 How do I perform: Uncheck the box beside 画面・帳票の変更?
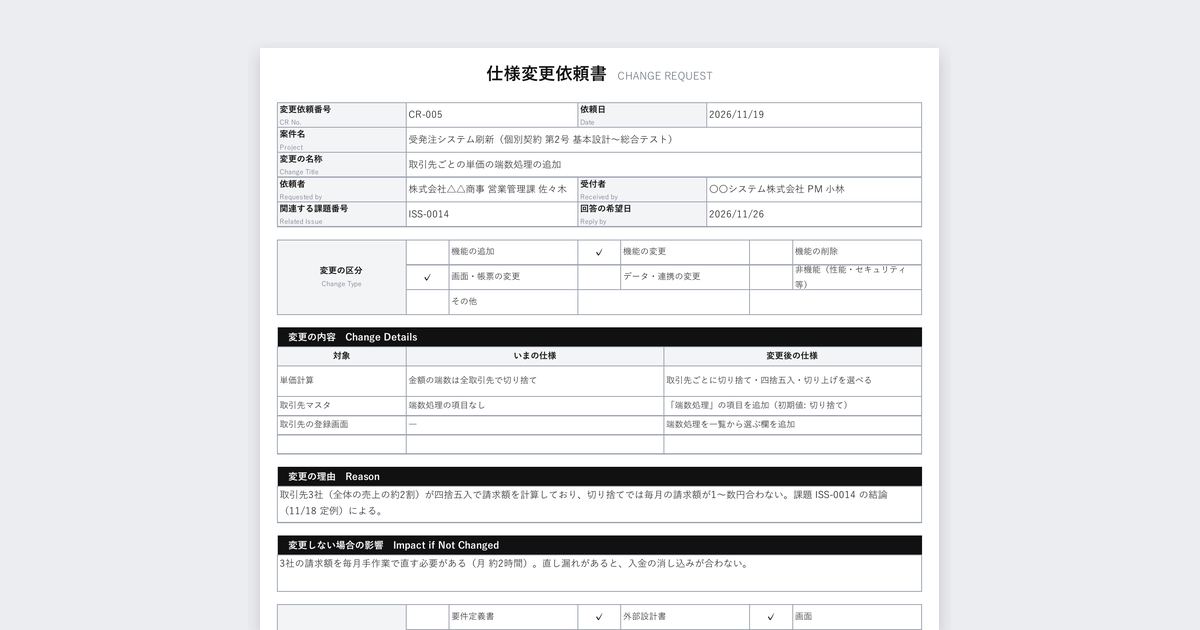tap(427, 277)
